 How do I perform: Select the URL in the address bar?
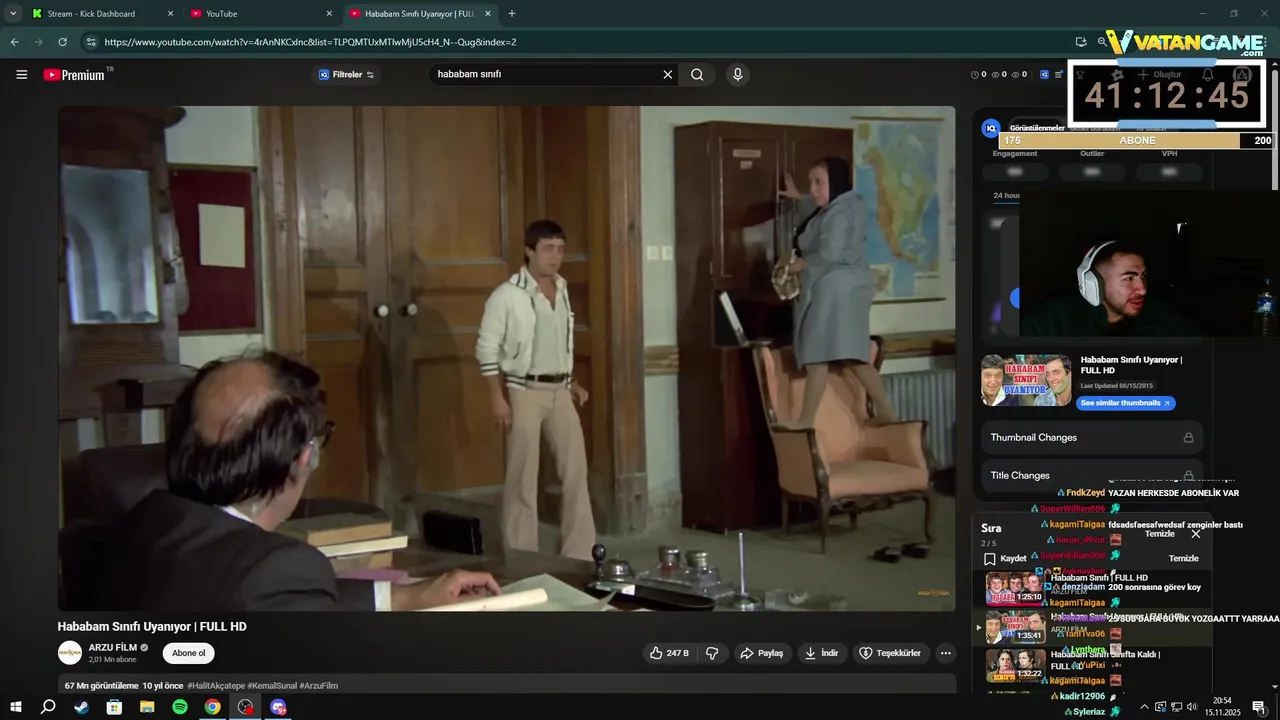[310, 42]
